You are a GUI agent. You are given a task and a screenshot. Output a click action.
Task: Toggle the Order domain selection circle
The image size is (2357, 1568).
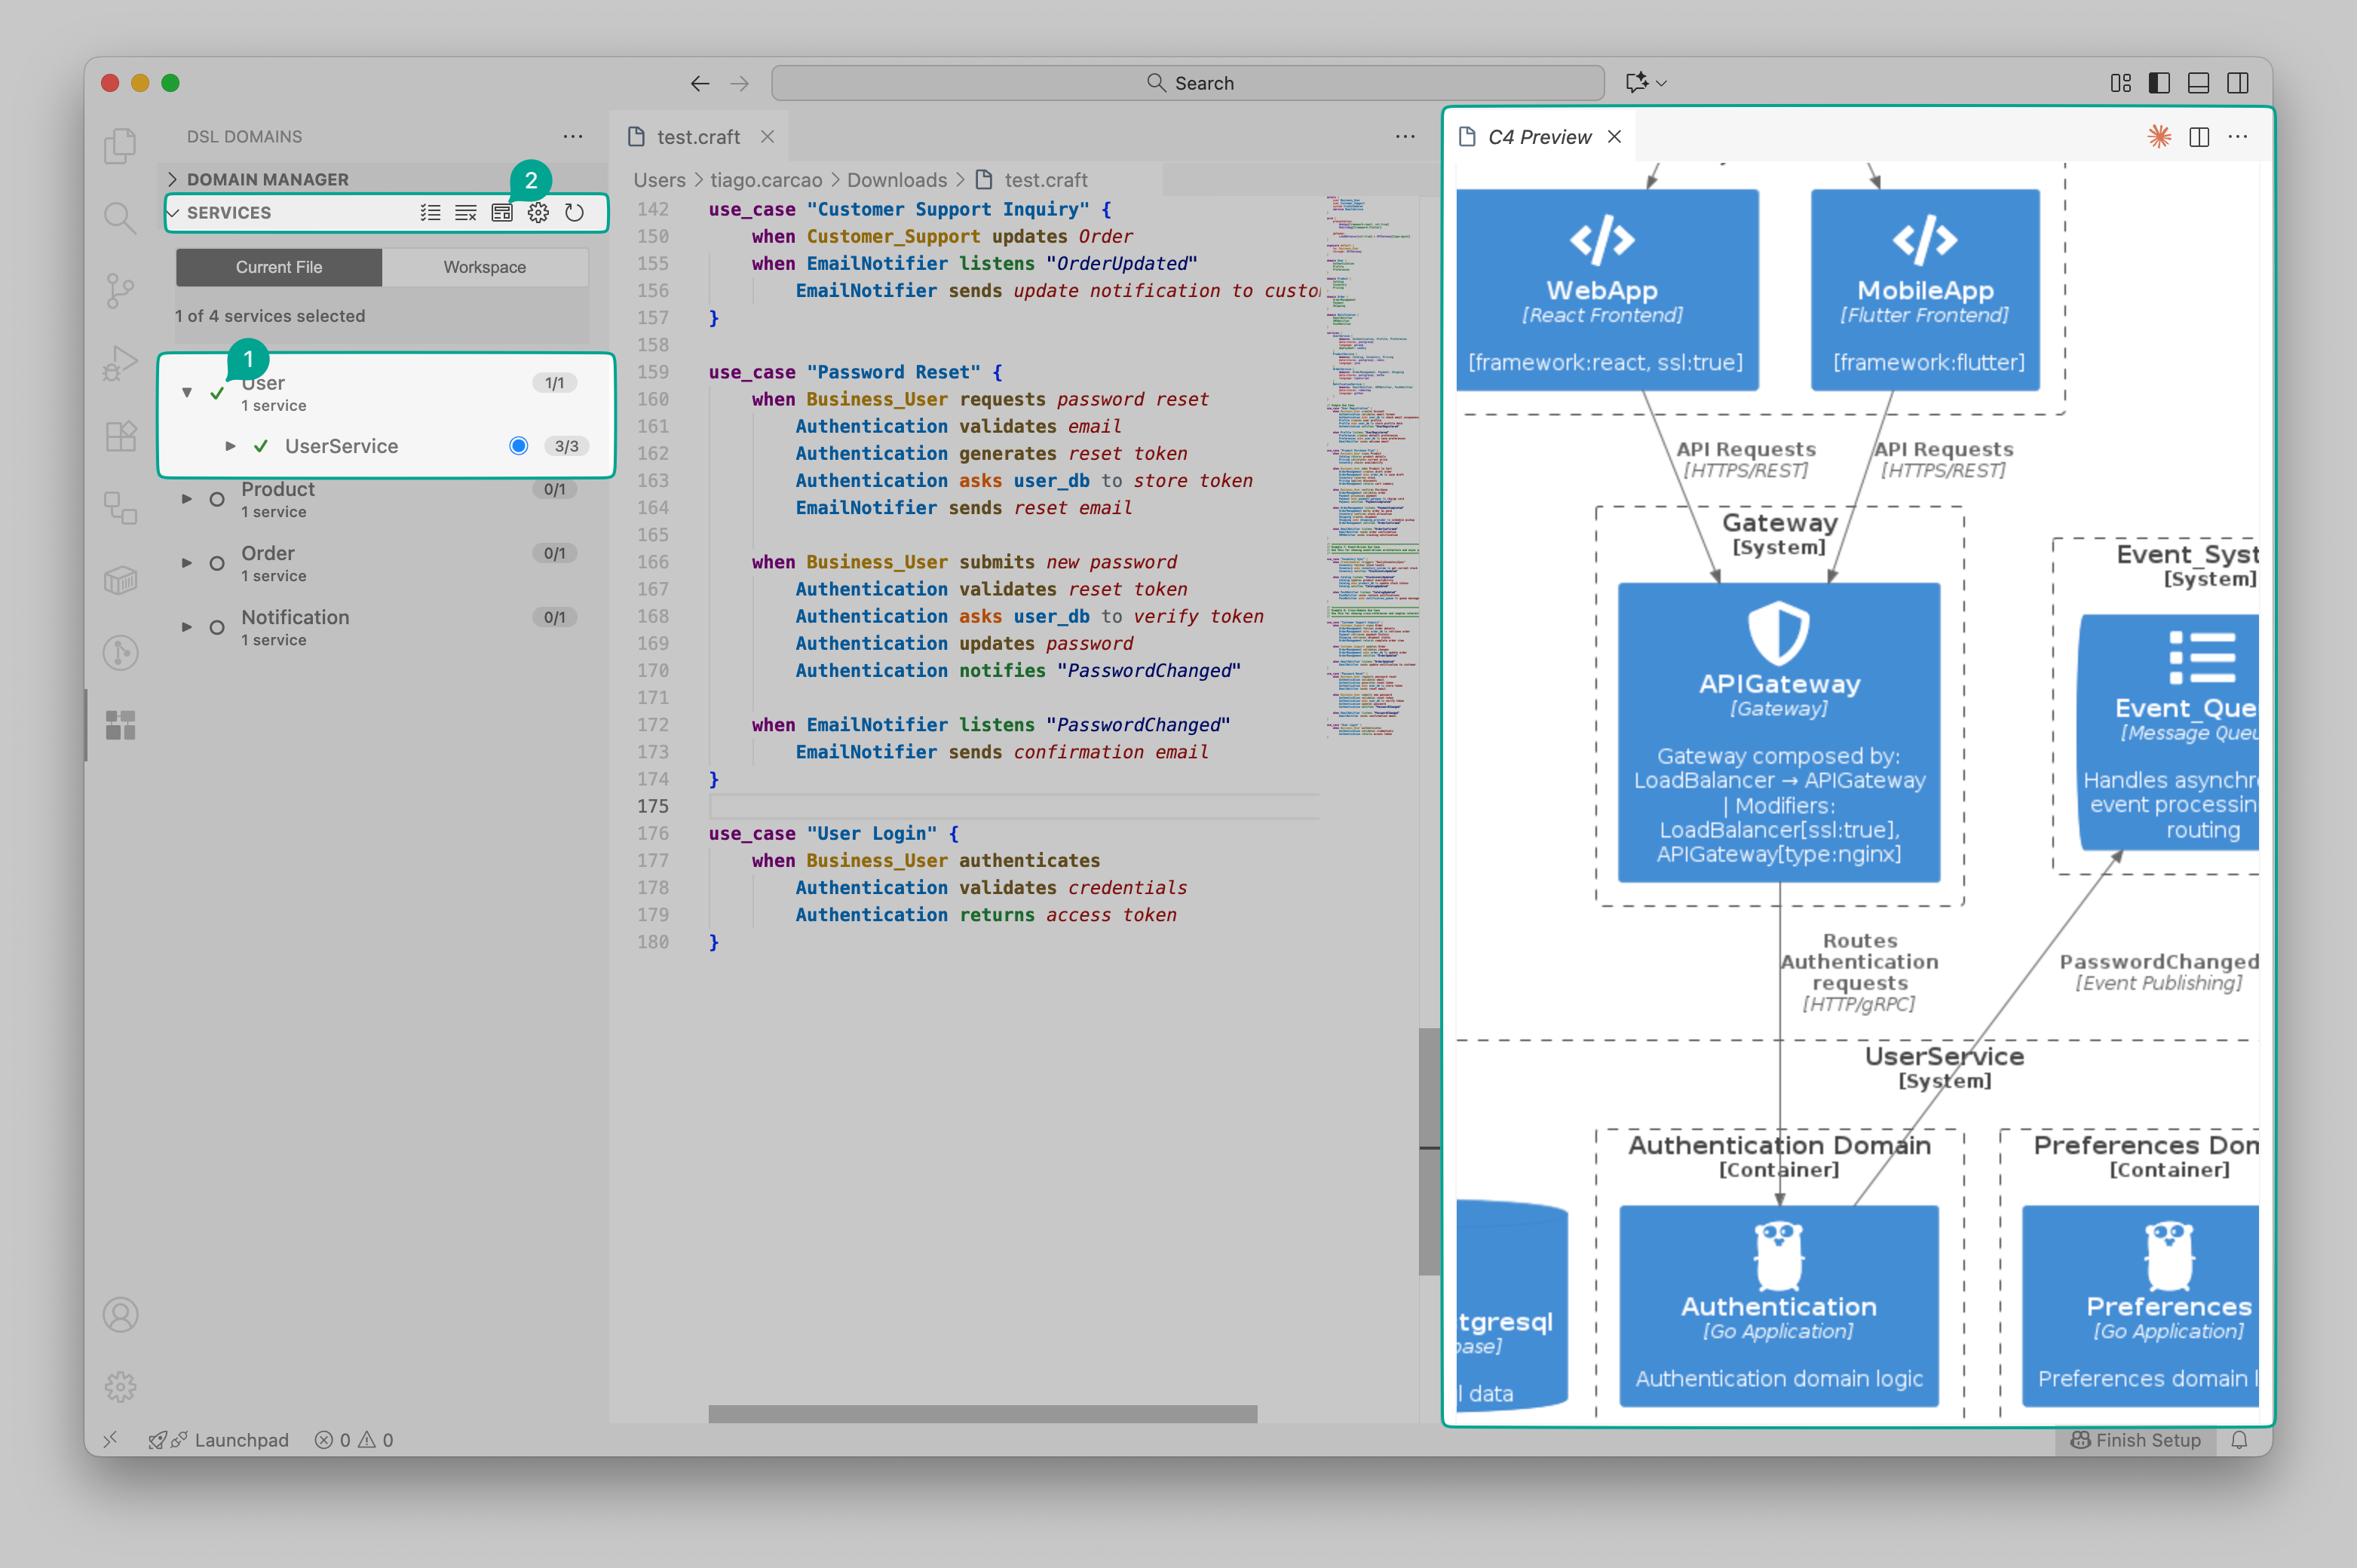216,563
